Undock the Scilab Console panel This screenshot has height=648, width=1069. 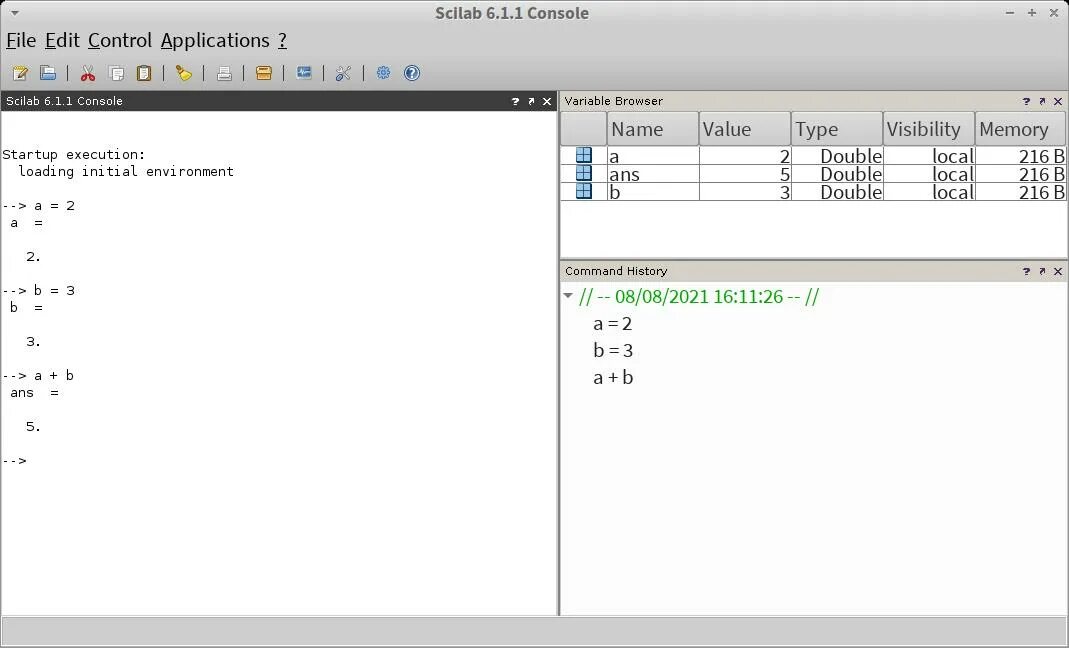(531, 101)
